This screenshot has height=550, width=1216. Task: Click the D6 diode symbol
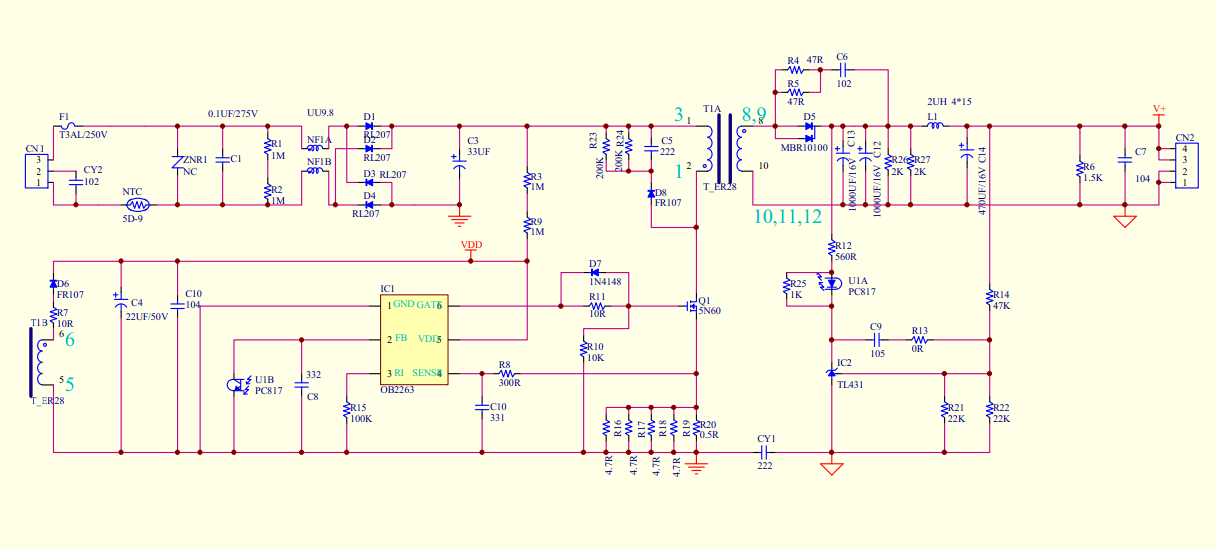coord(53,284)
